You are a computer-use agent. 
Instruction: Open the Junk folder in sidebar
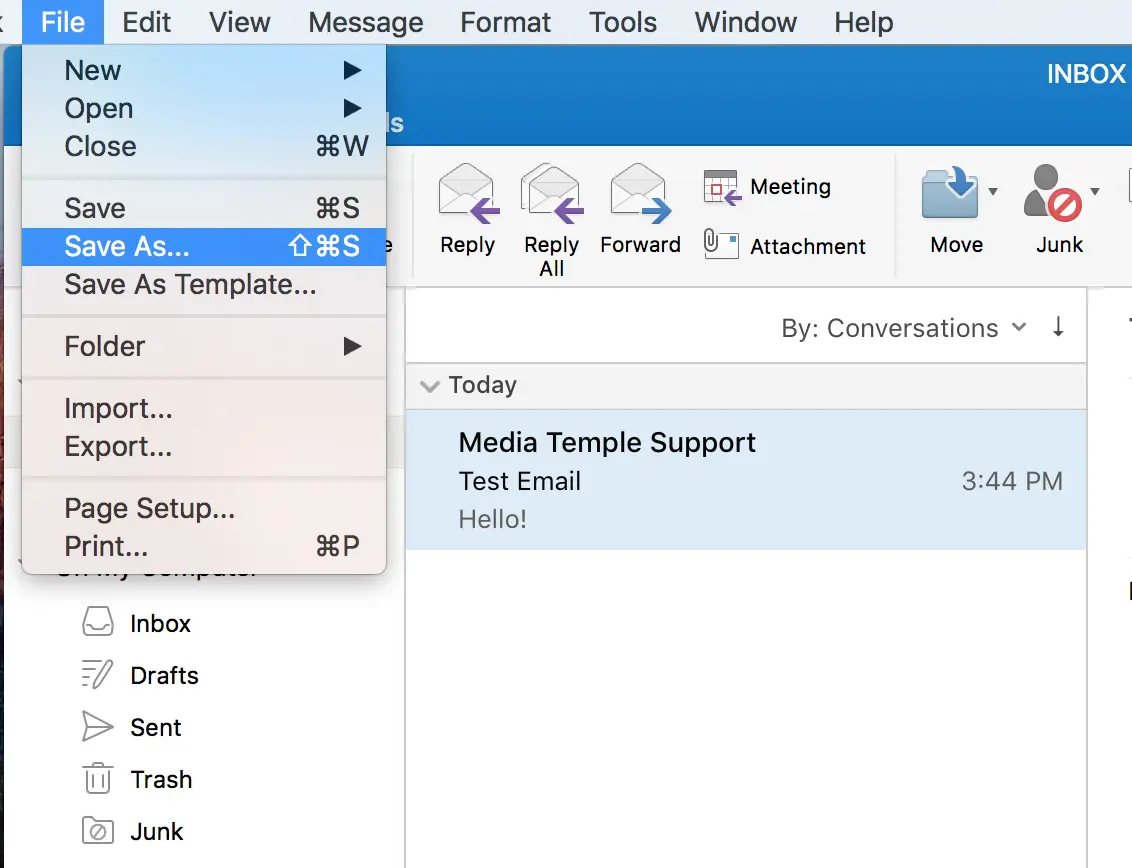(156, 831)
